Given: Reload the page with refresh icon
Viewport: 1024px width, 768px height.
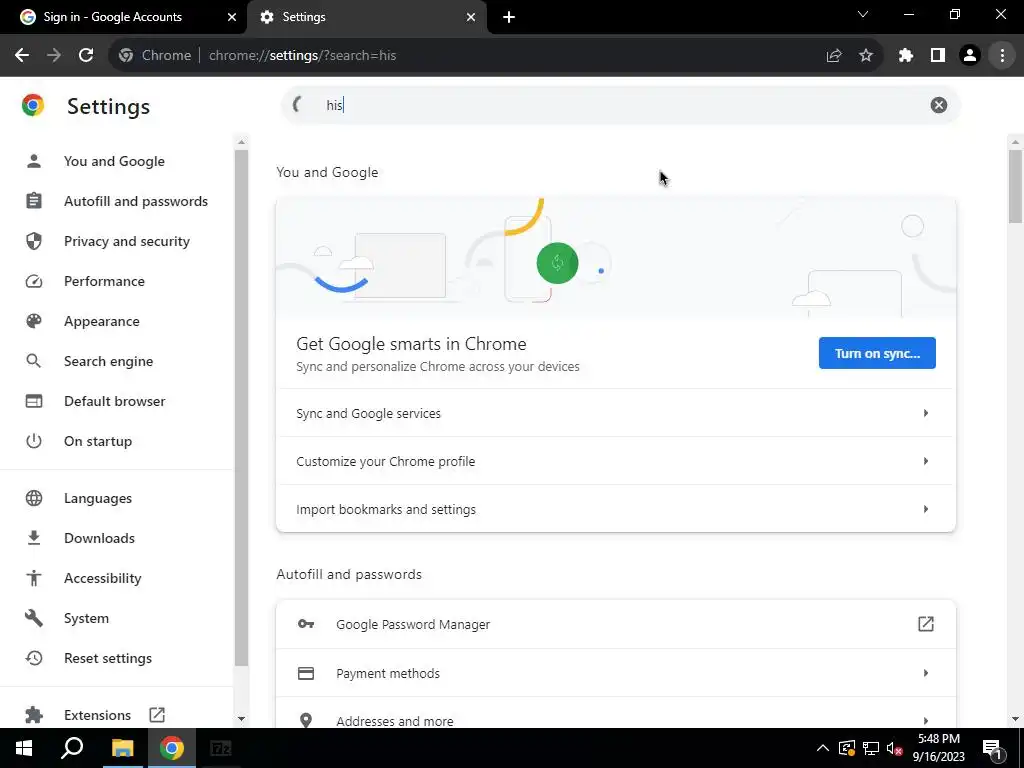Looking at the screenshot, I should point(86,56).
